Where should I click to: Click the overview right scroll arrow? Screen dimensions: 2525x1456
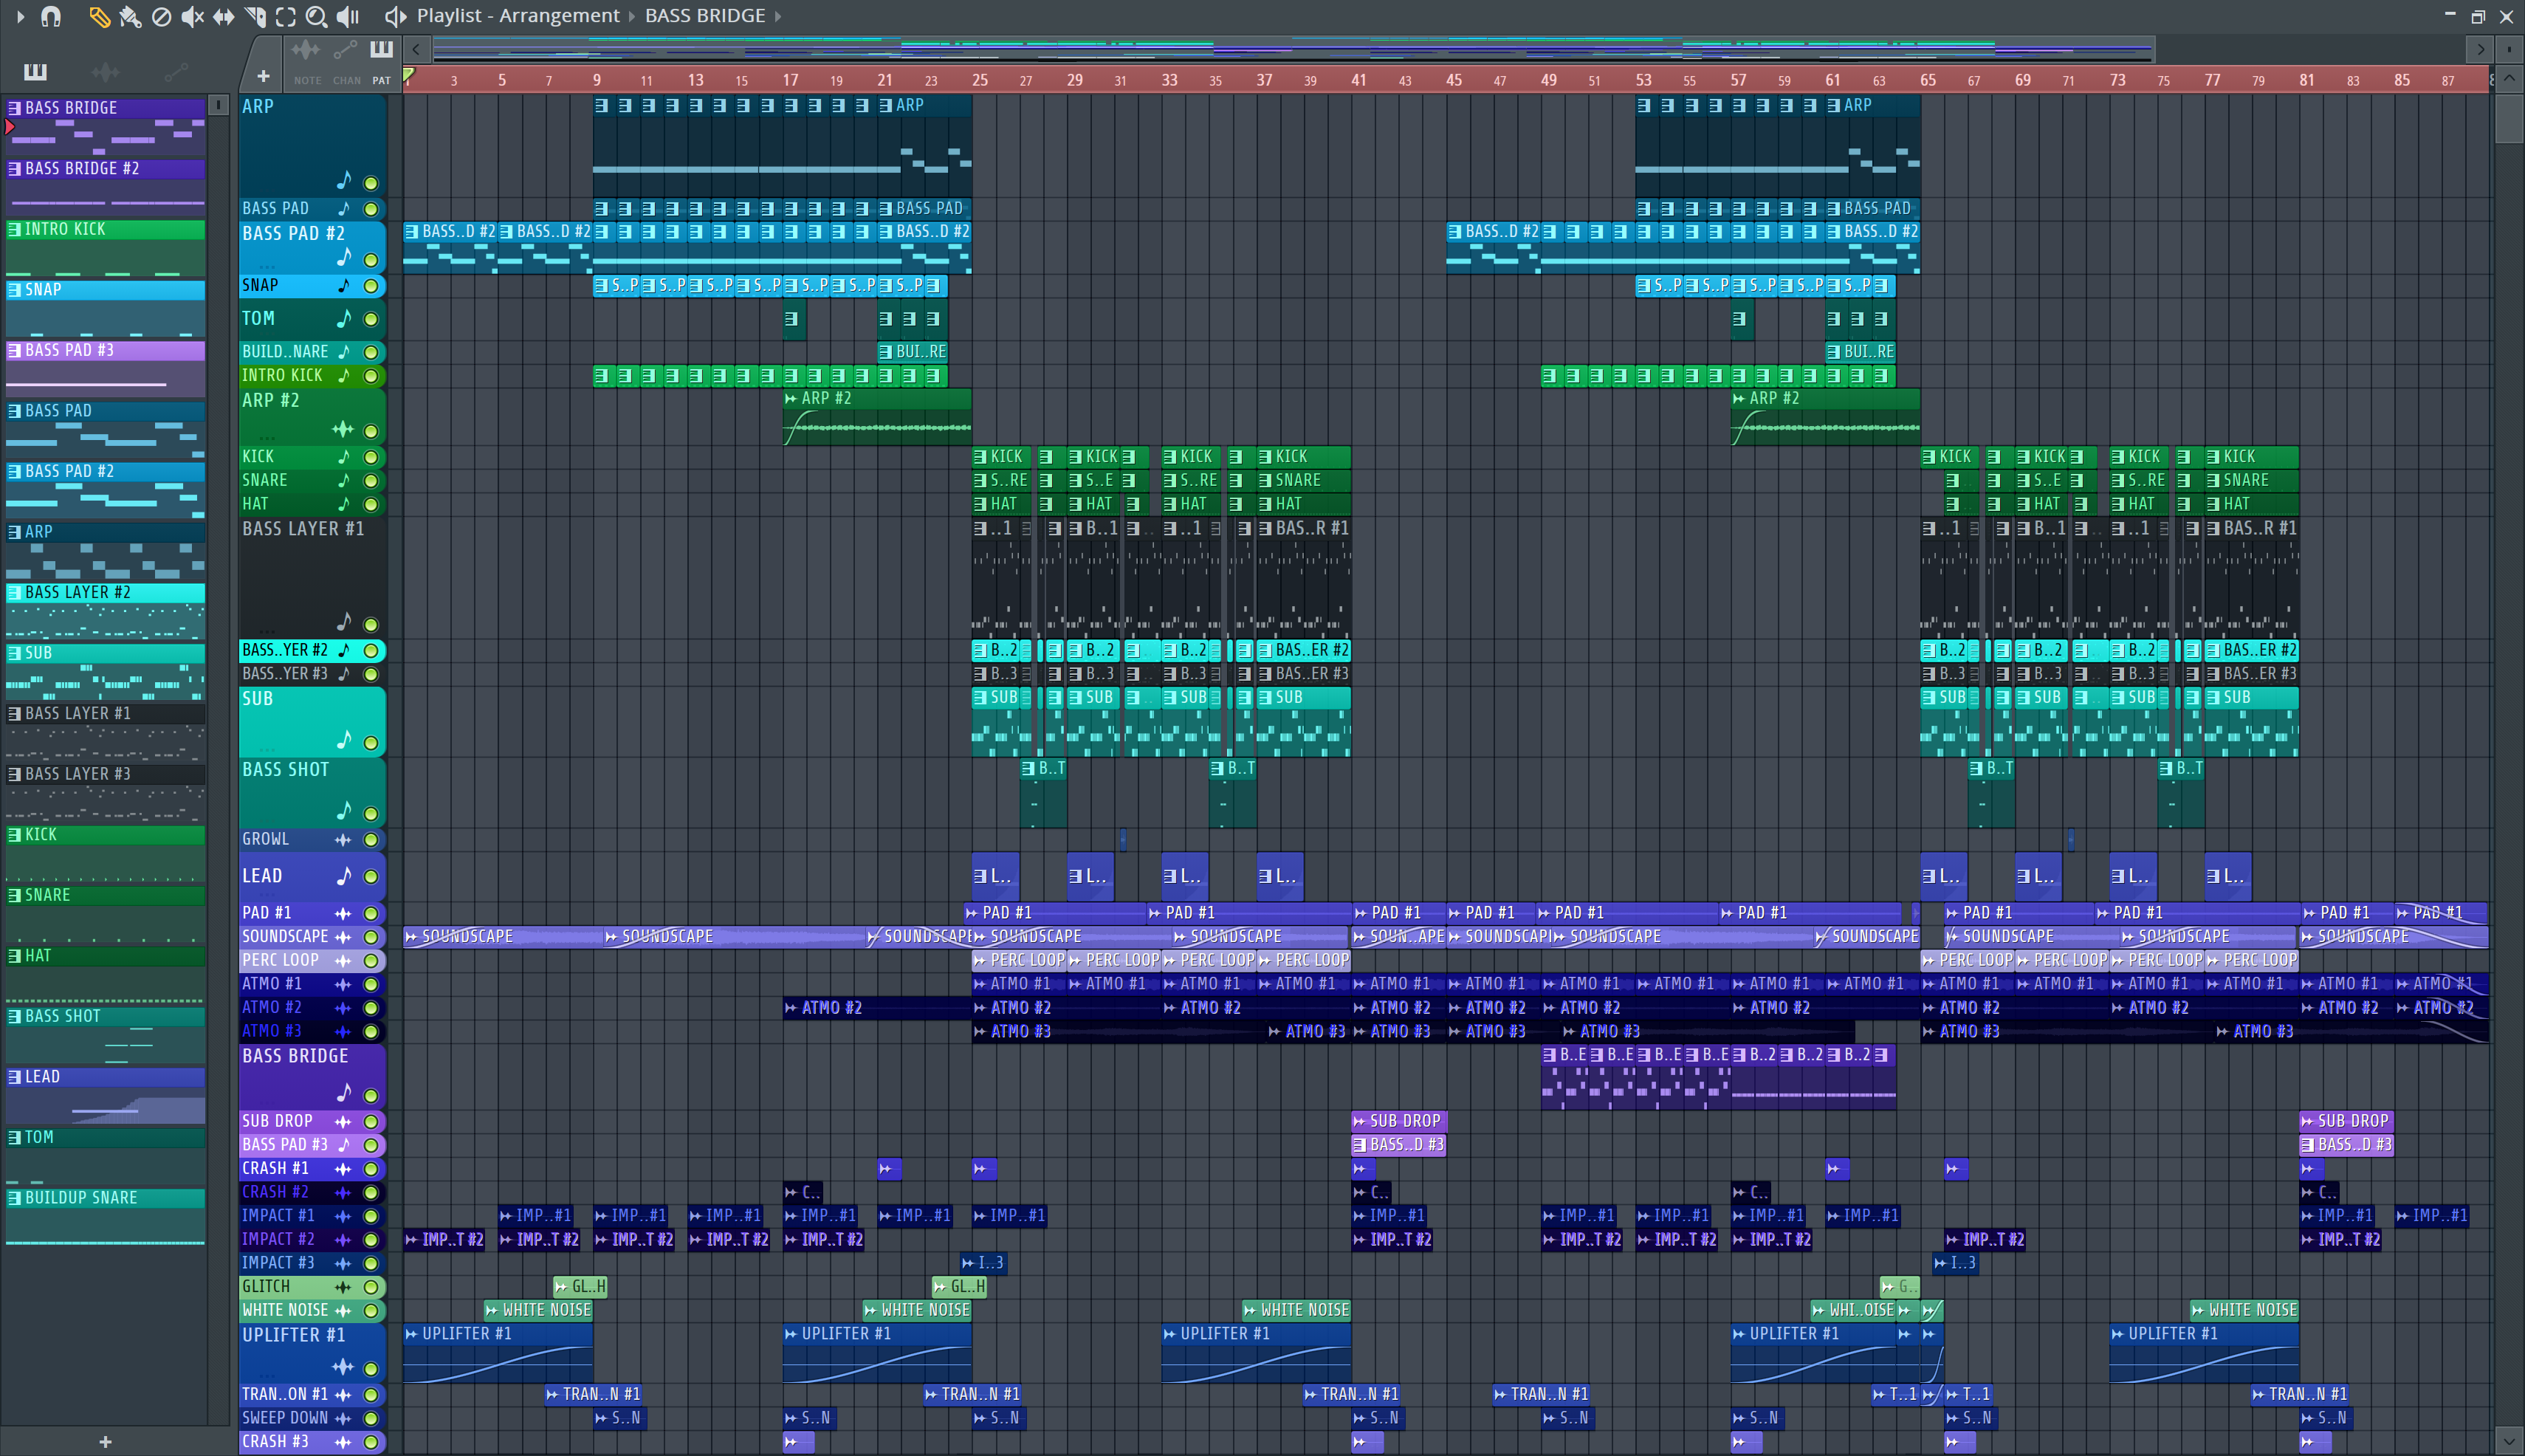[x=2480, y=49]
